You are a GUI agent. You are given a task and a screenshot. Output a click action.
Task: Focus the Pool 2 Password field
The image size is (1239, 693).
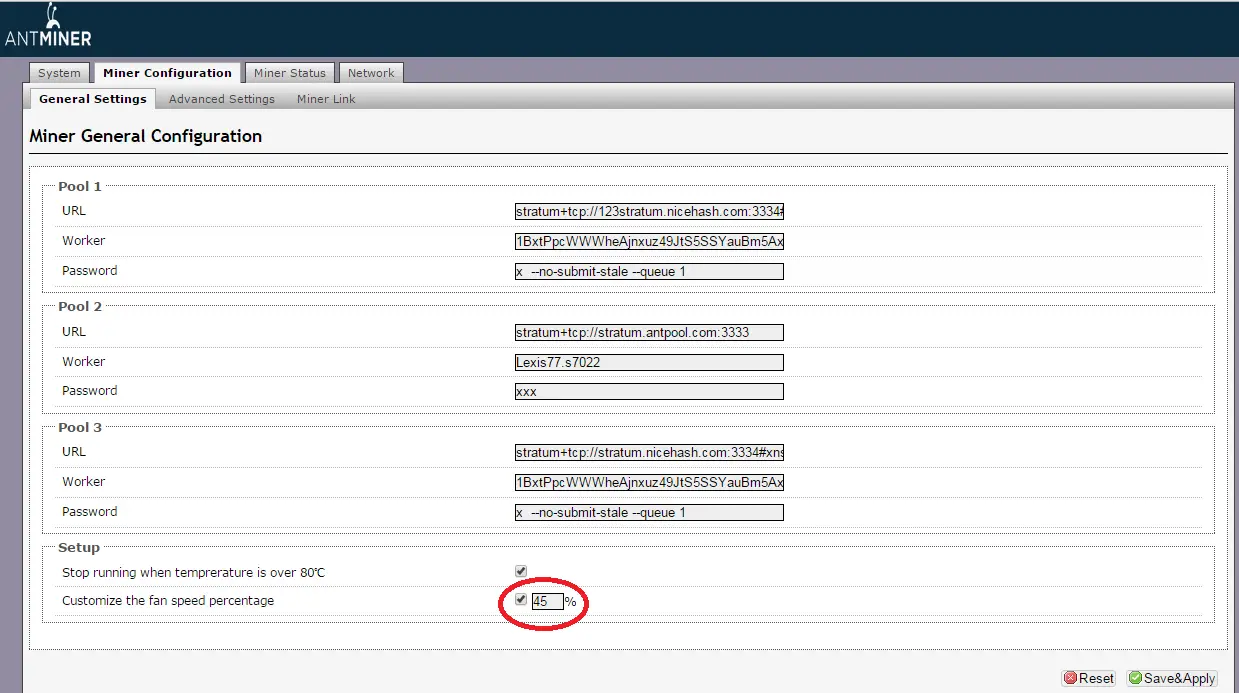(x=649, y=392)
